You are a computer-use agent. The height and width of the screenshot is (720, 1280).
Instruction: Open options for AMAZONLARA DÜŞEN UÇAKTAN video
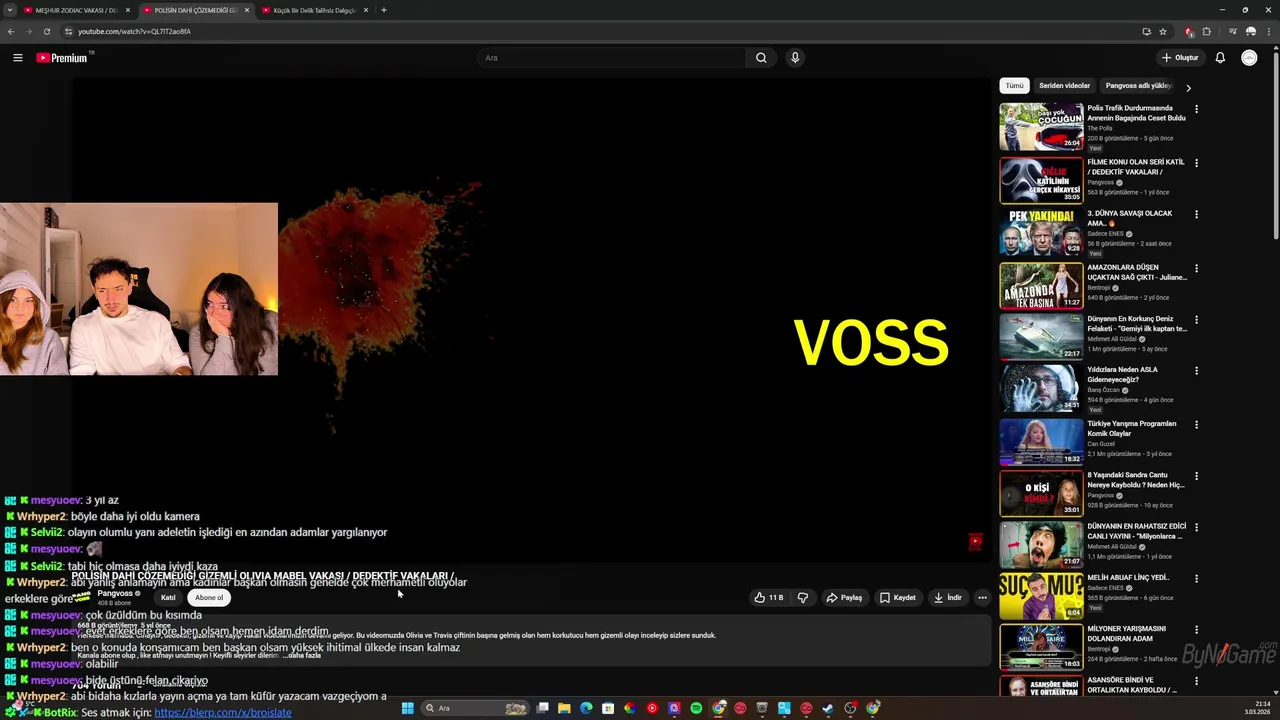(x=1196, y=268)
